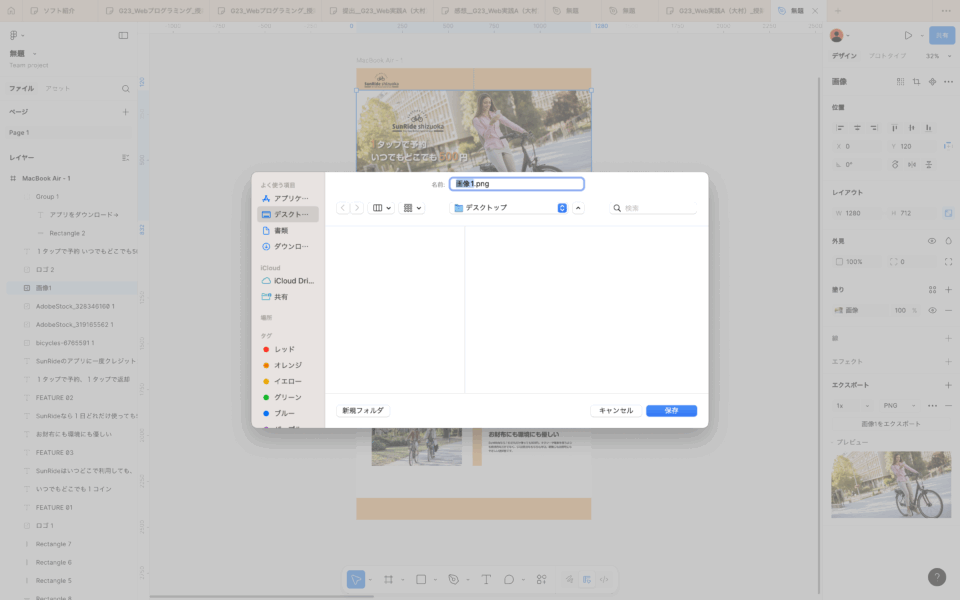Viewport: 960px width, 600px height.
Task: Open iCloud Drive in the sidebar
Action: pos(288,281)
